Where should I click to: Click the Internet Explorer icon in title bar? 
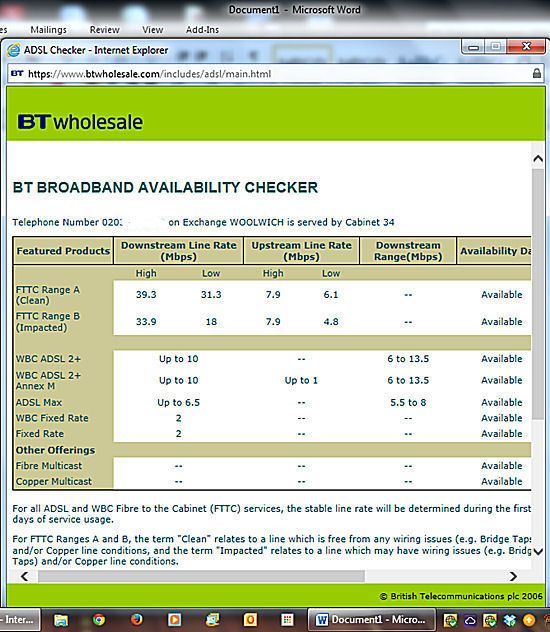(14, 50)
